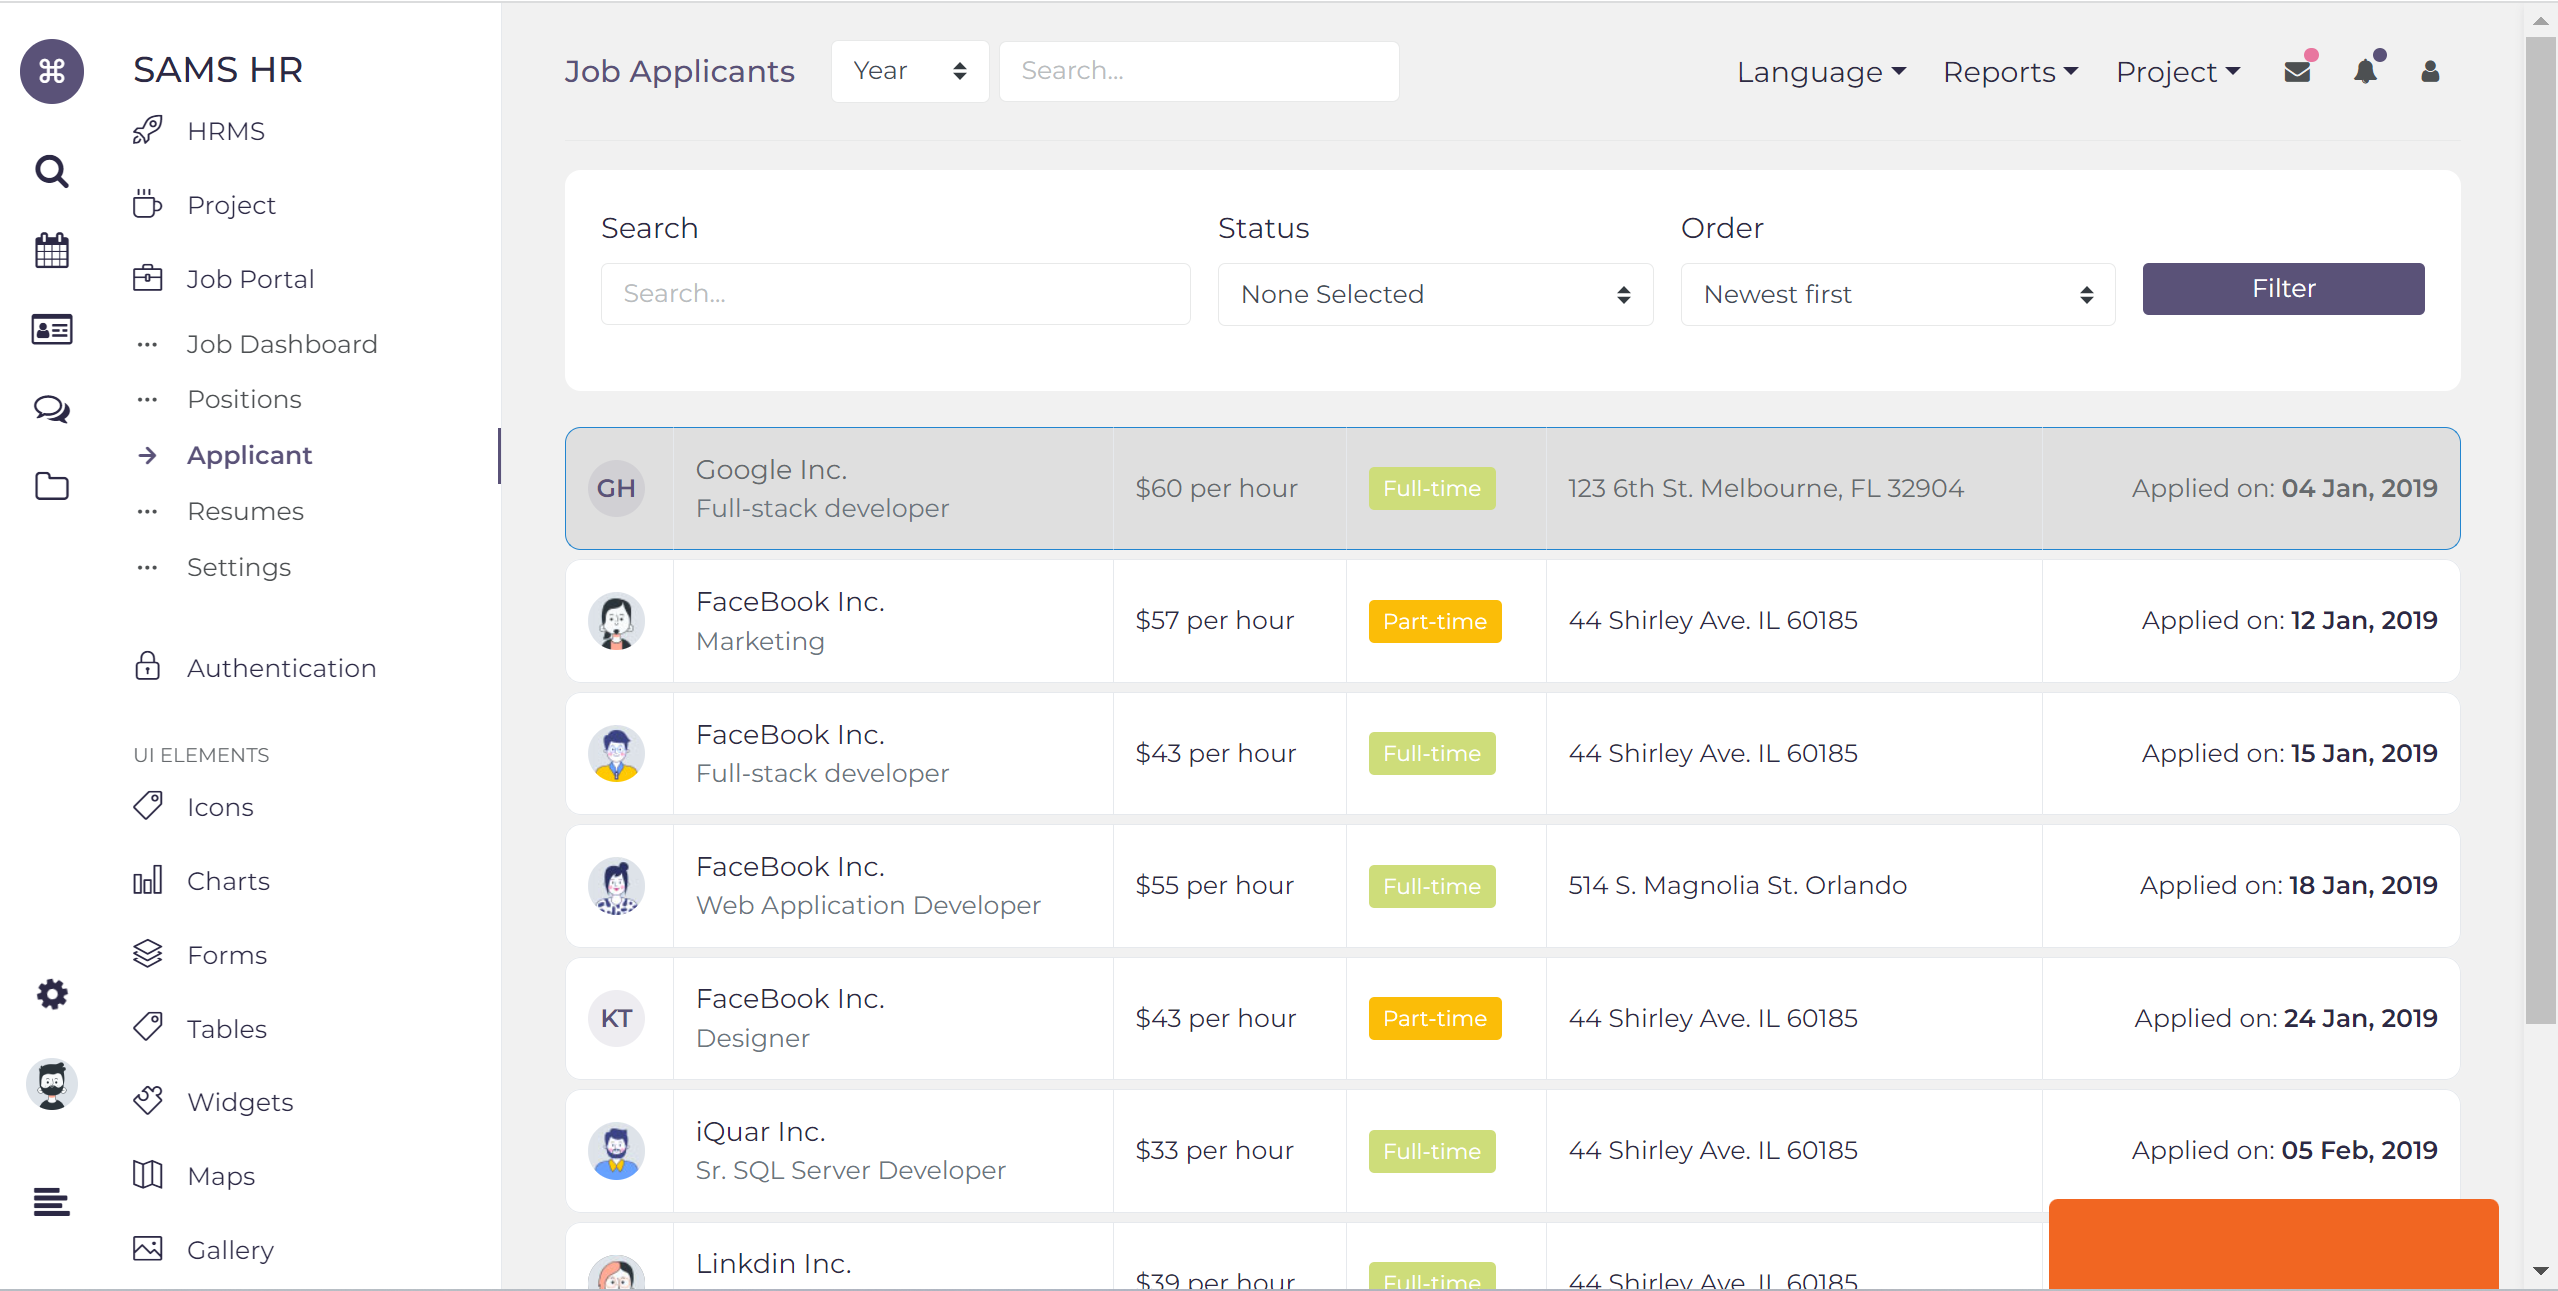Click the filter panel Search field

coord(895,294)
